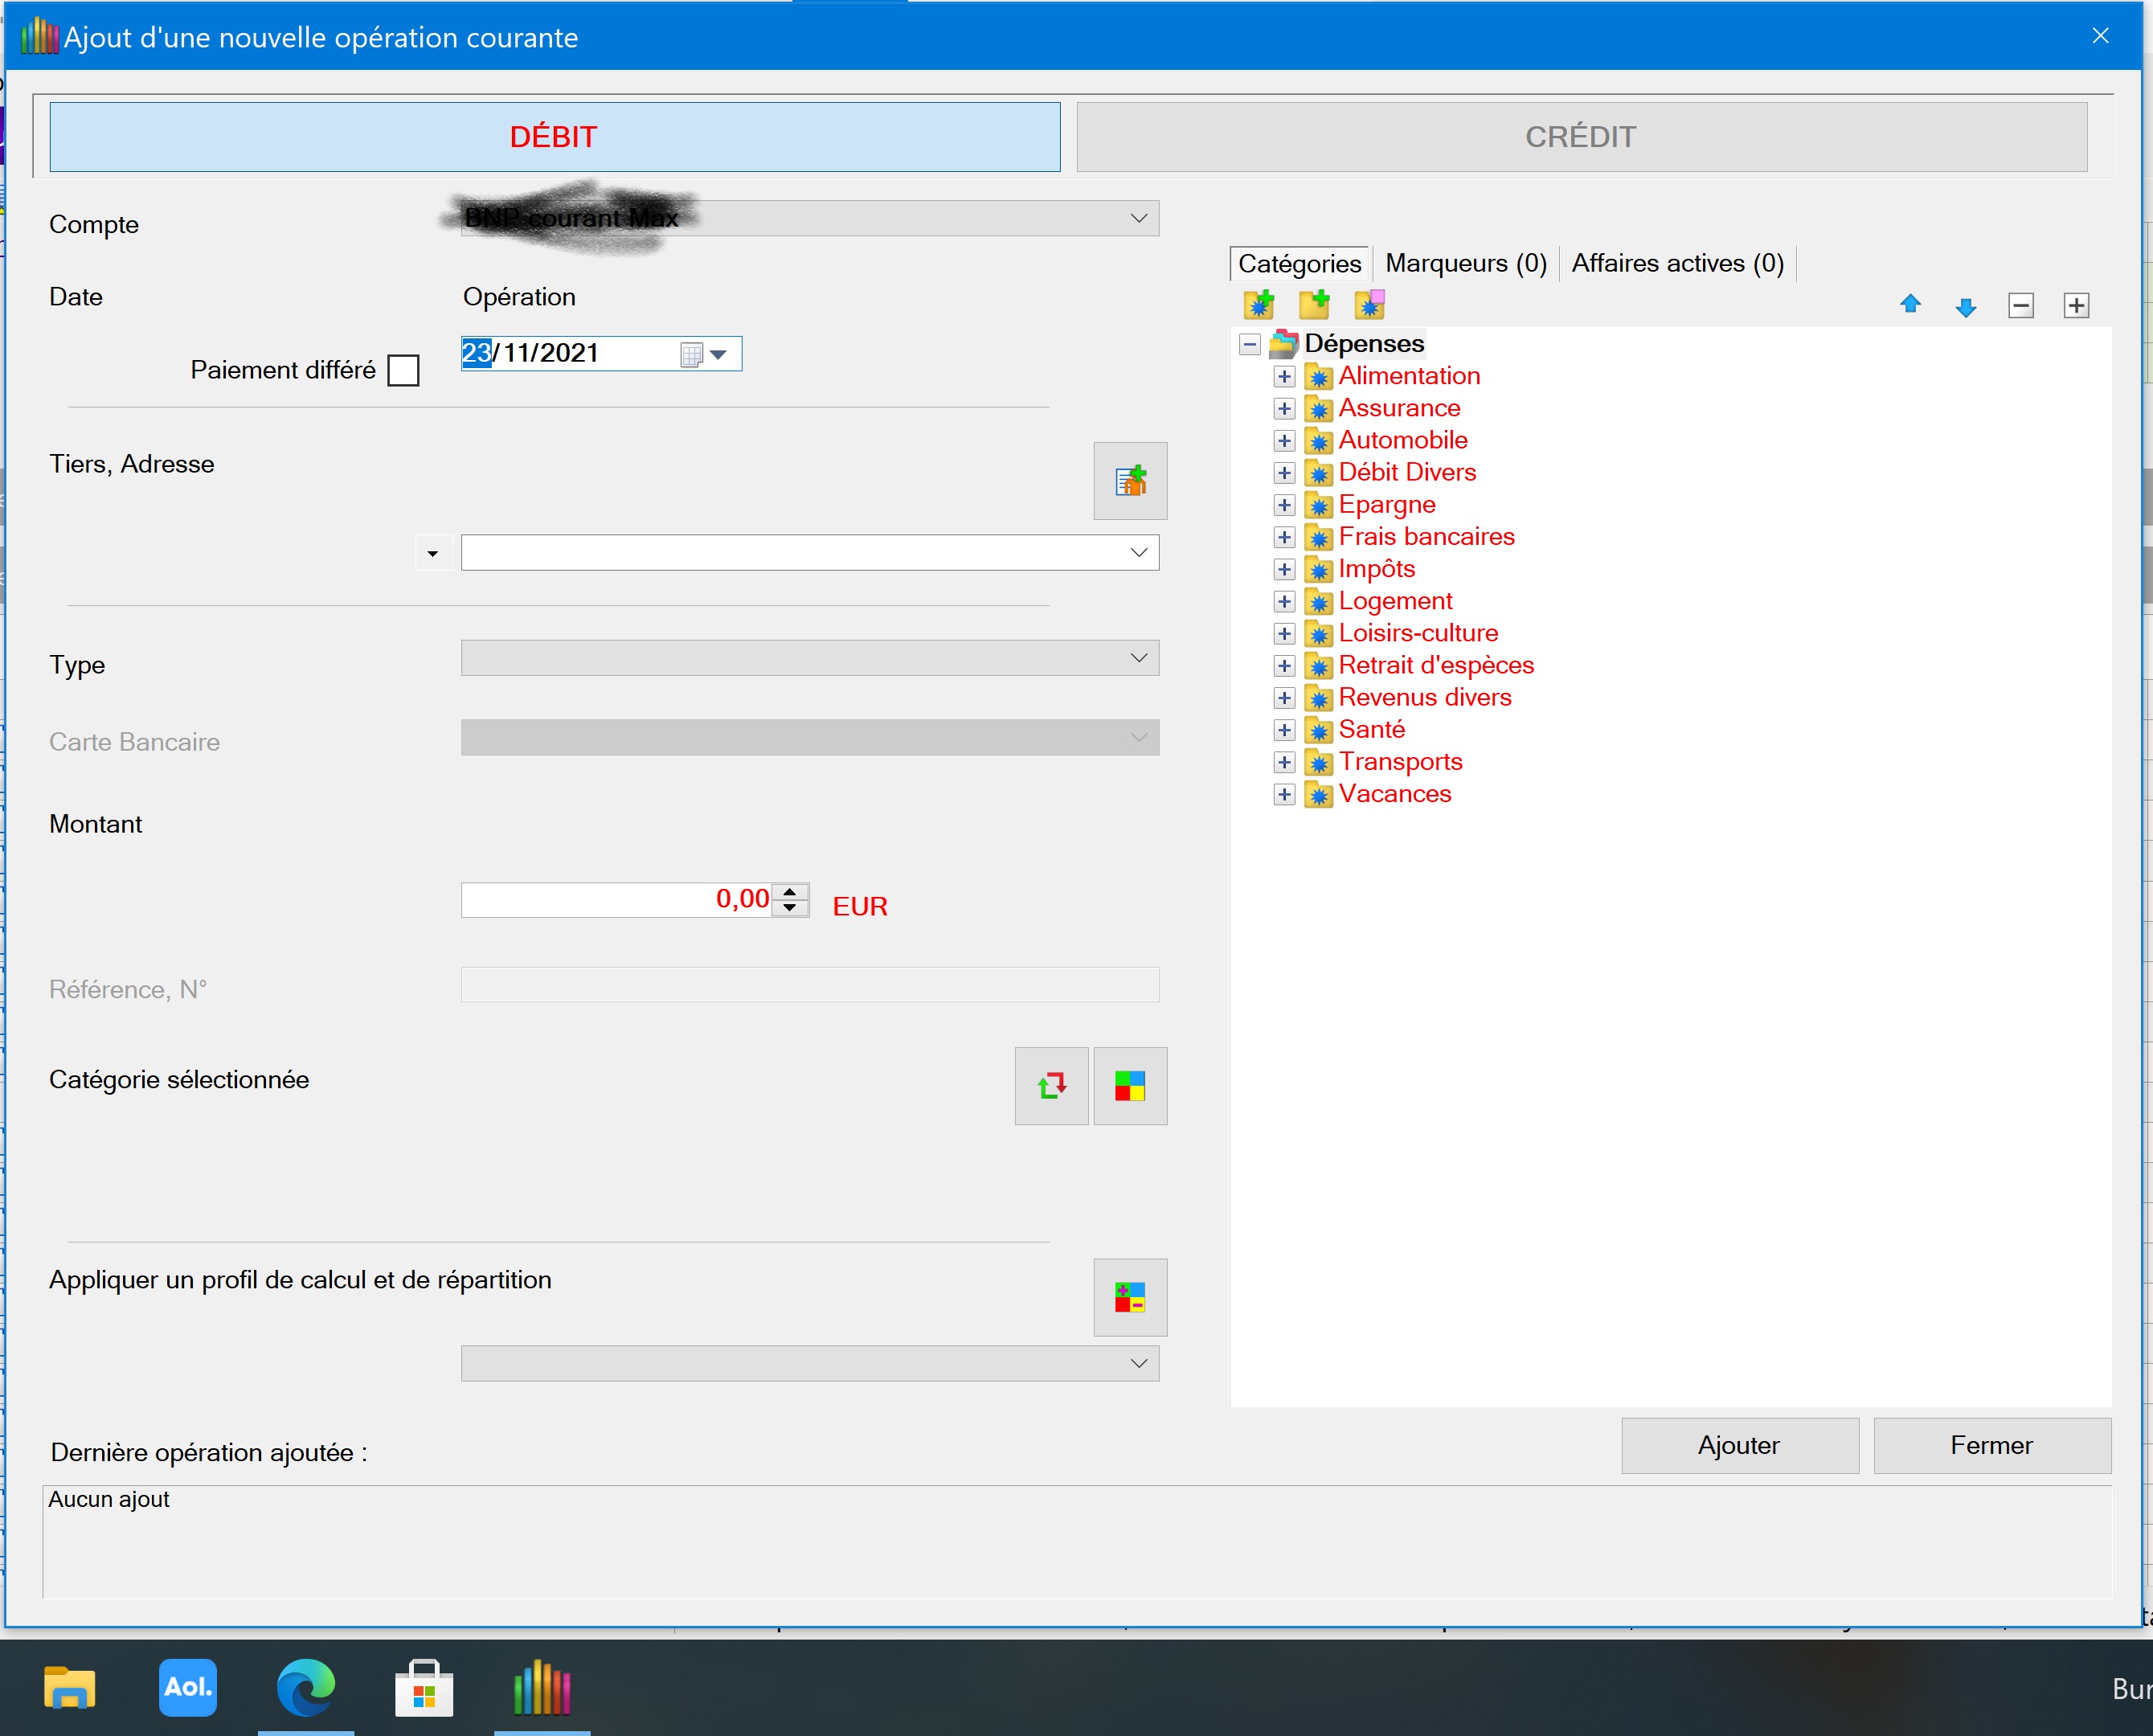Enable the Paiement différé checkbox
Screen dimensions: 2153x1736
coord(403,371)
